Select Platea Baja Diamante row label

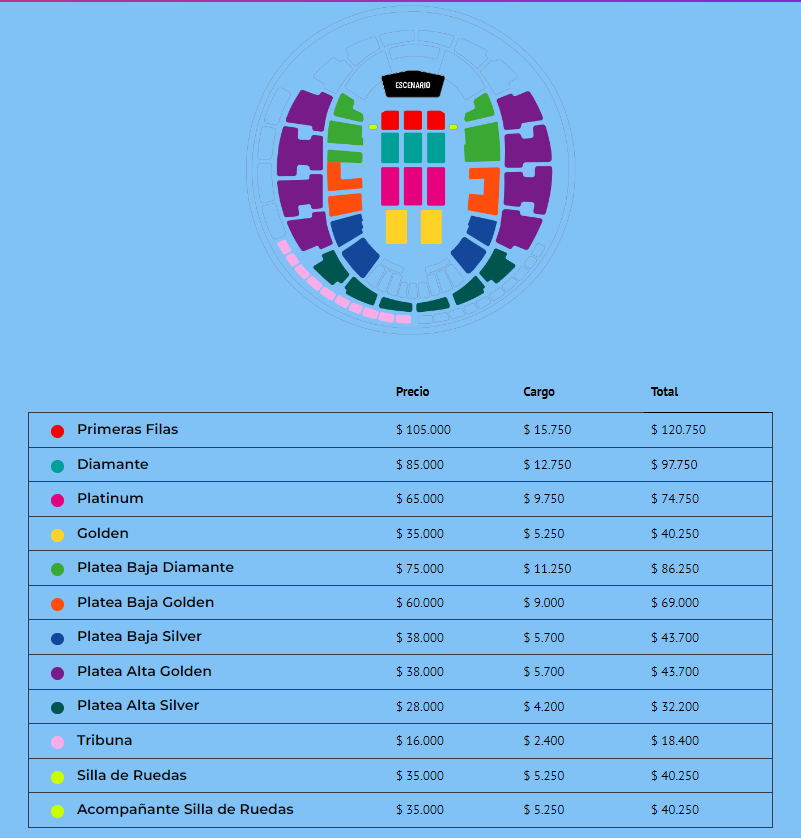[155, 567]
